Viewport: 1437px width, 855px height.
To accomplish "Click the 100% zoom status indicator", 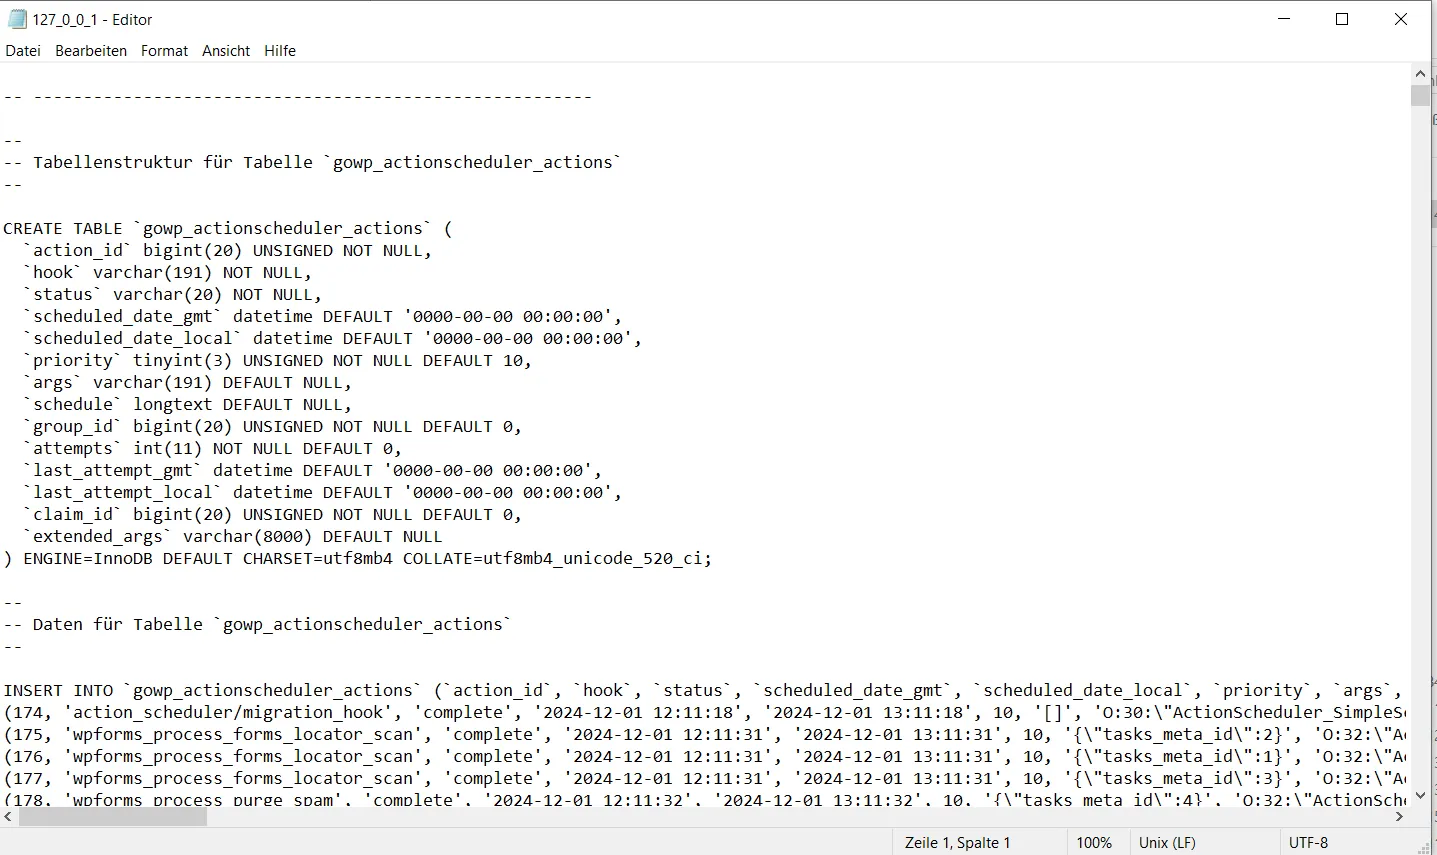I will click(1094, 843).
